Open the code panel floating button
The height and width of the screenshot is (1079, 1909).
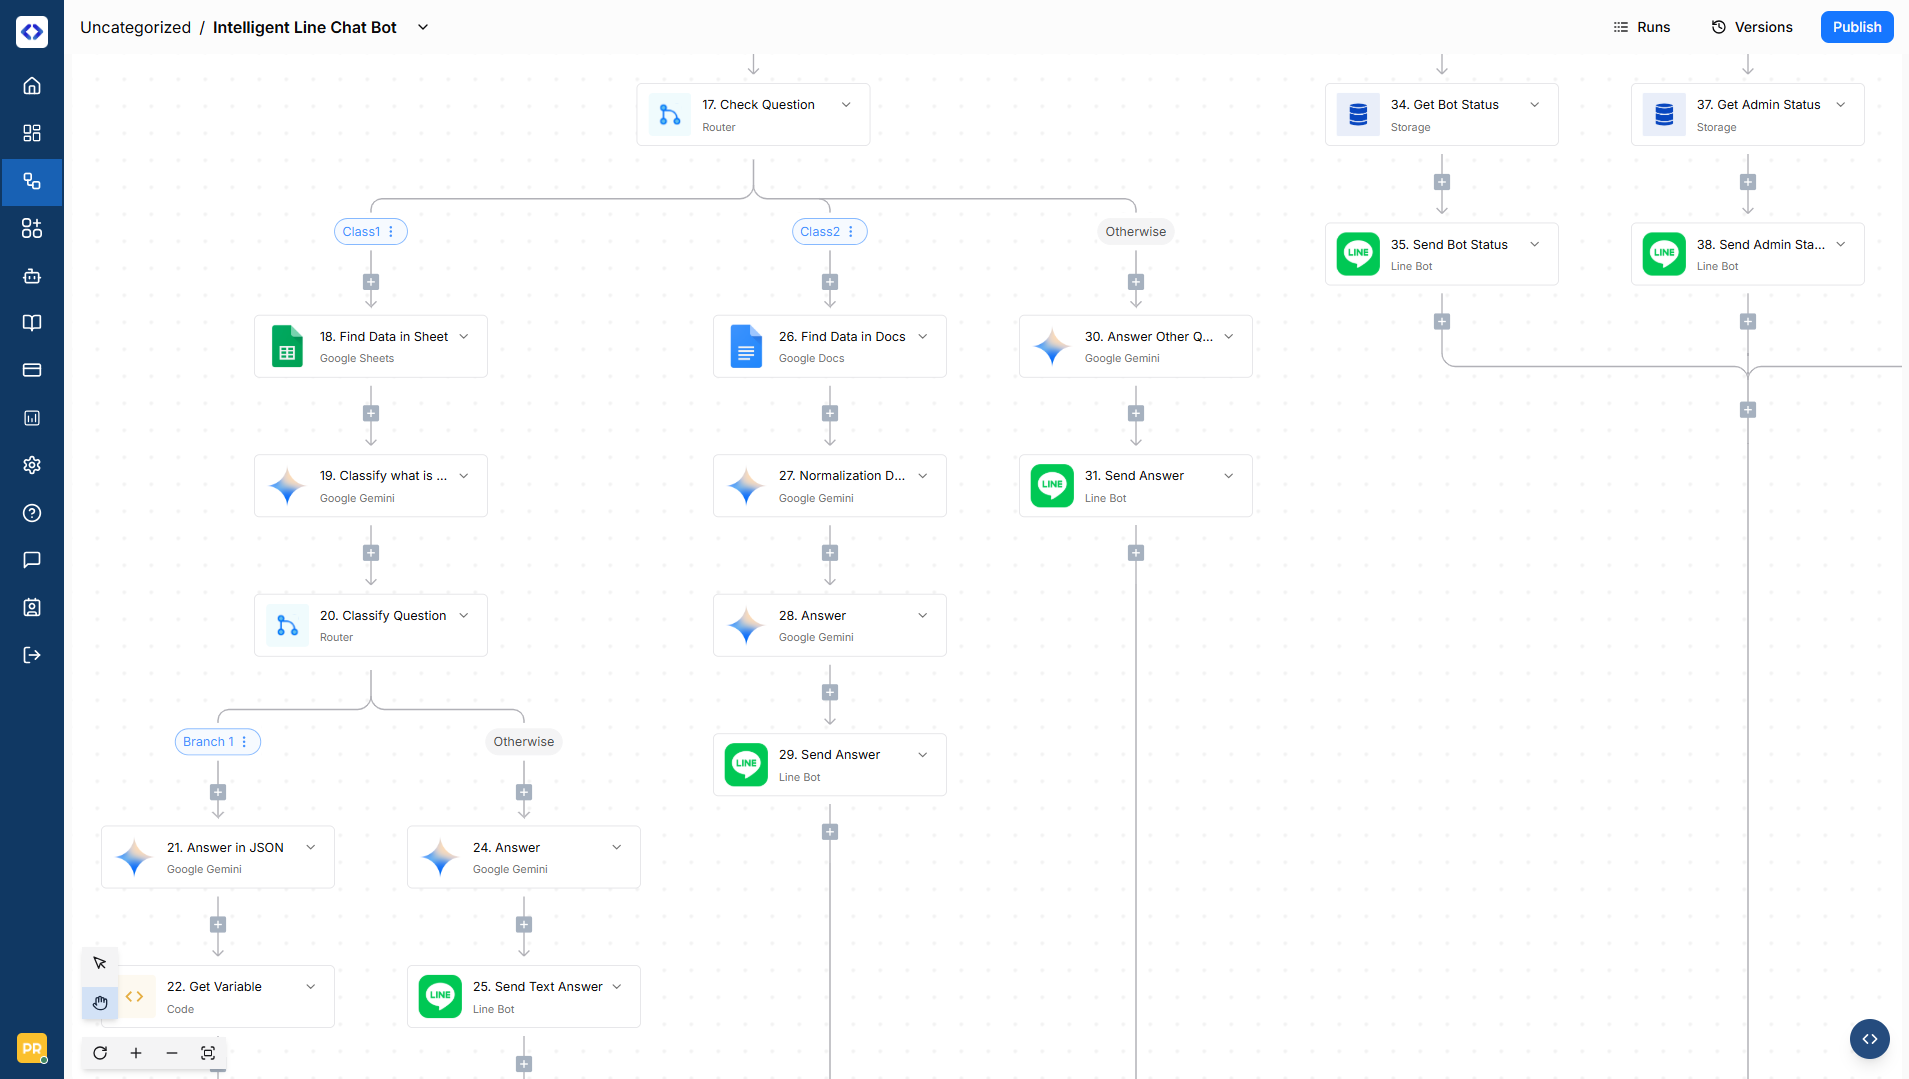(1869, 1039)
